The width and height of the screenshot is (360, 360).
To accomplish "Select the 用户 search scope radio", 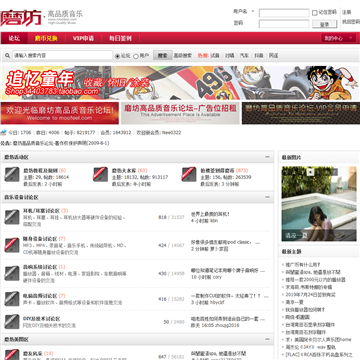I will point(136,56).
